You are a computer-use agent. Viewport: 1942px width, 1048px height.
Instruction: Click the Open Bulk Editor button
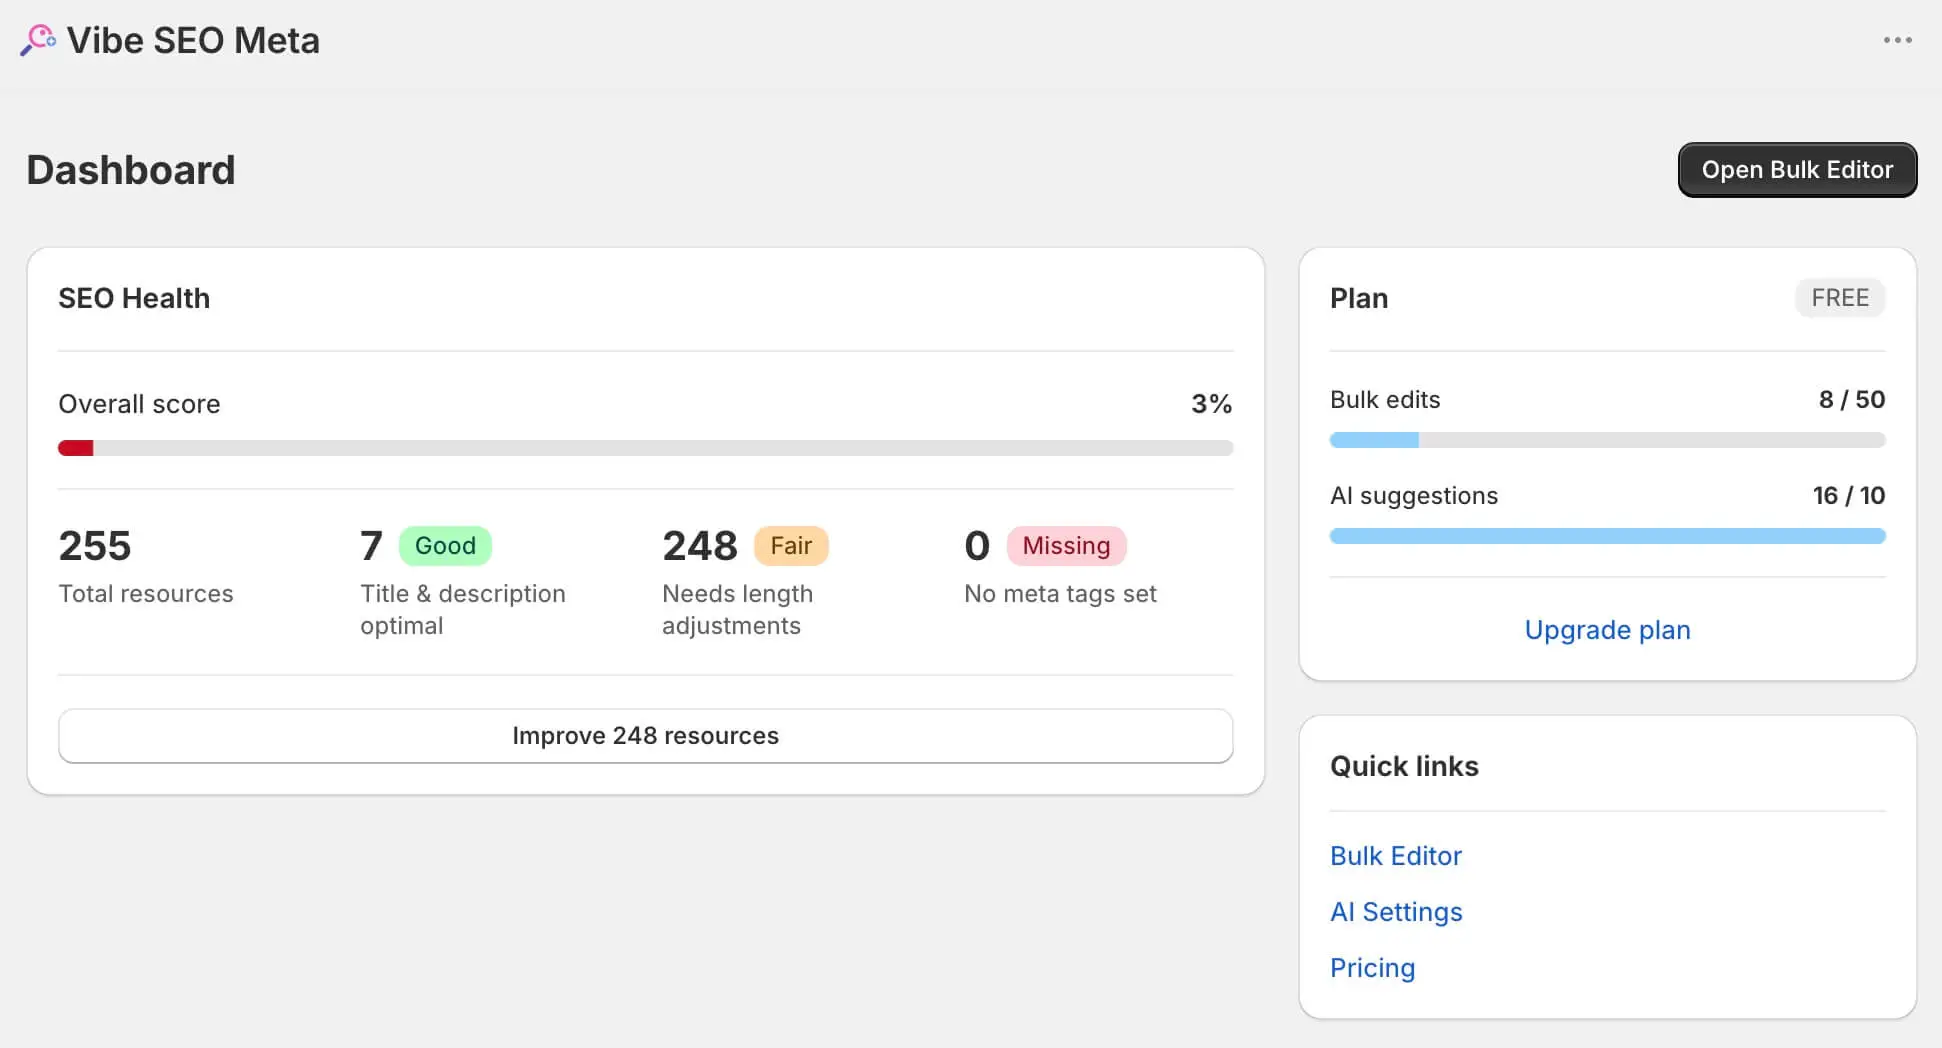(x=1796, y=170)
